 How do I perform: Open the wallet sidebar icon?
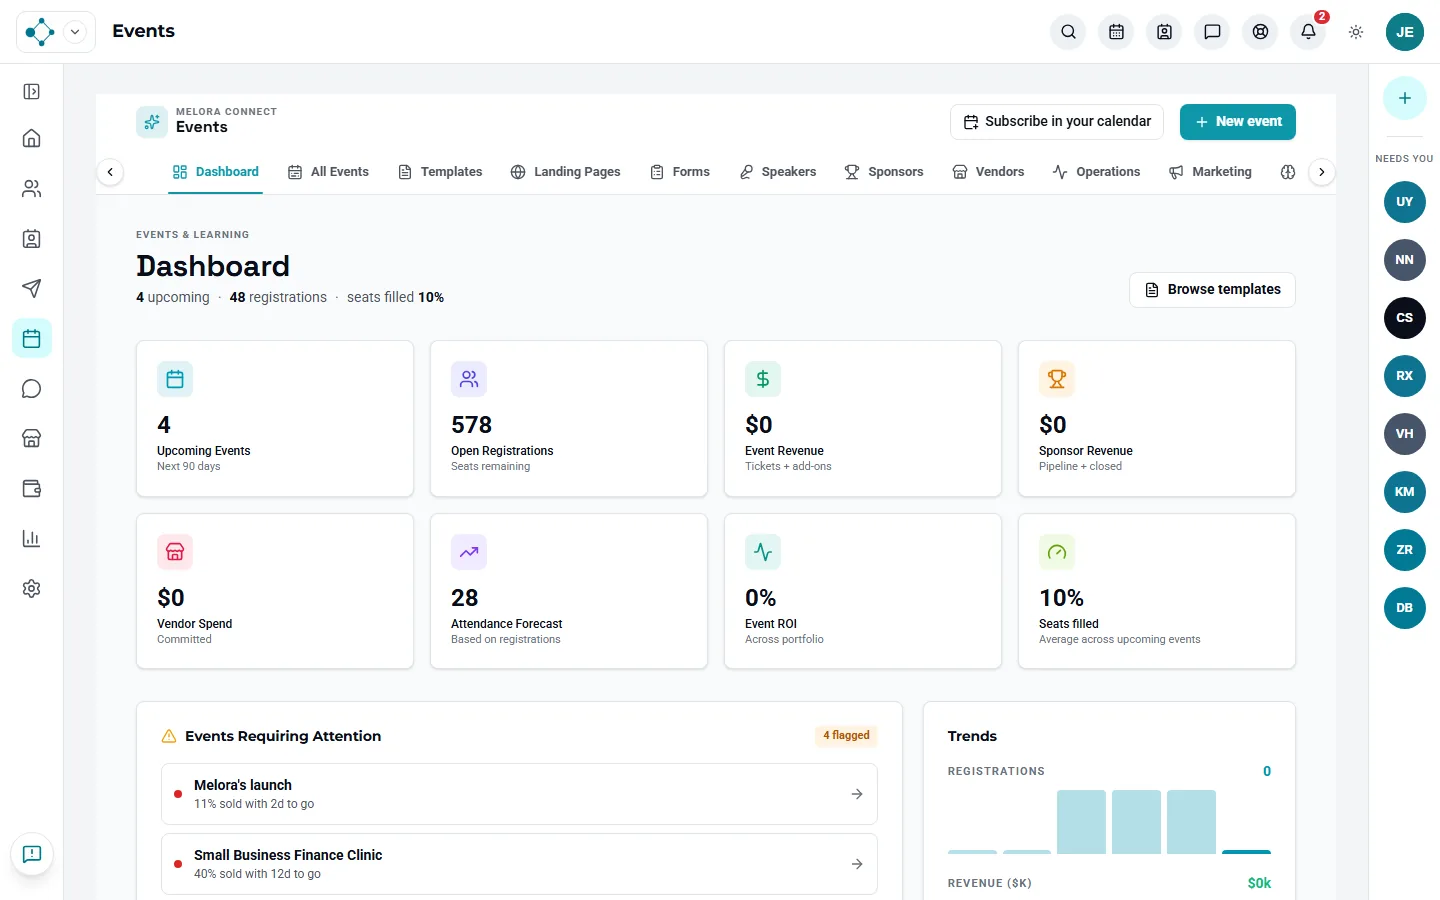[32, 488]
